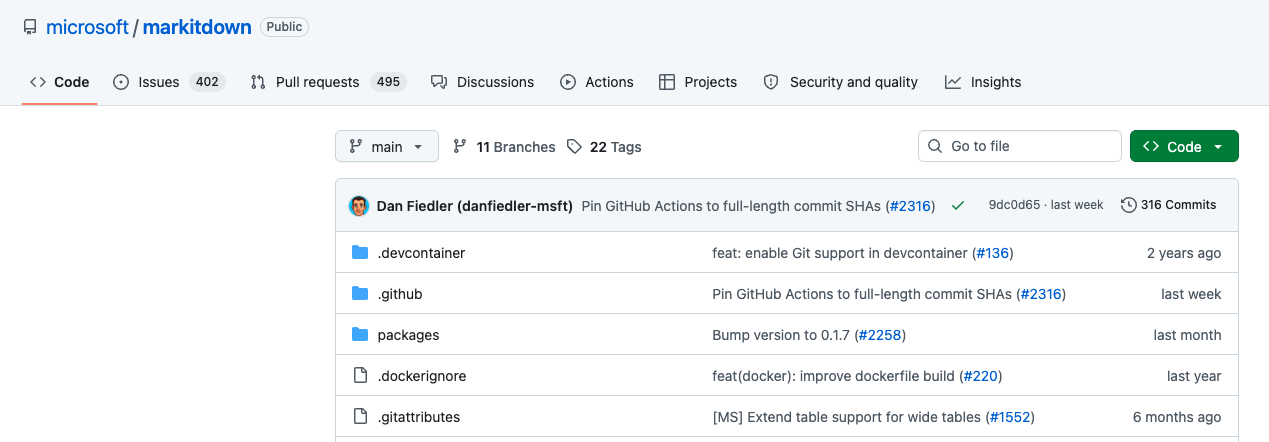Switch to the Code tab
The width and height of the screenshot is (1269, 442).
click(60, 82)
